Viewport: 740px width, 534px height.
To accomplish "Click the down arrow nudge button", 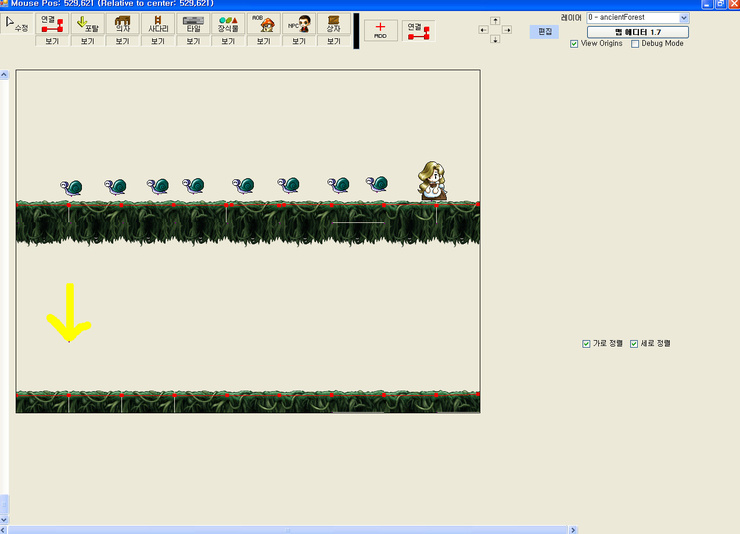I will [495, 40].
